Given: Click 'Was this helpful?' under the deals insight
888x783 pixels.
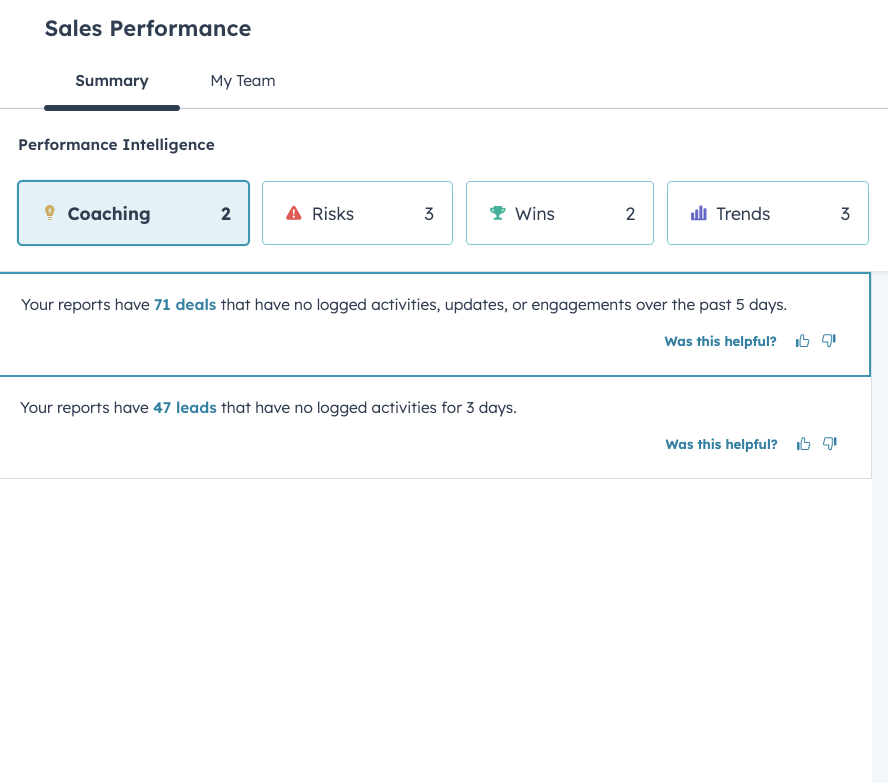Looking at the screenshot, I should tap(720, 342).
